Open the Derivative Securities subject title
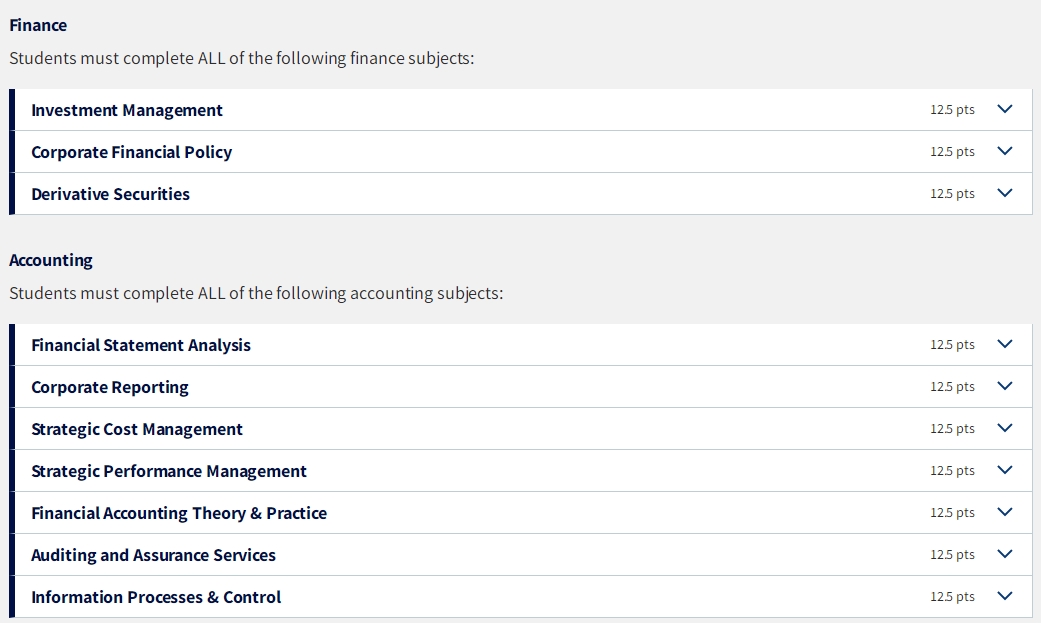1041x623 pixels. coord(110,194)
